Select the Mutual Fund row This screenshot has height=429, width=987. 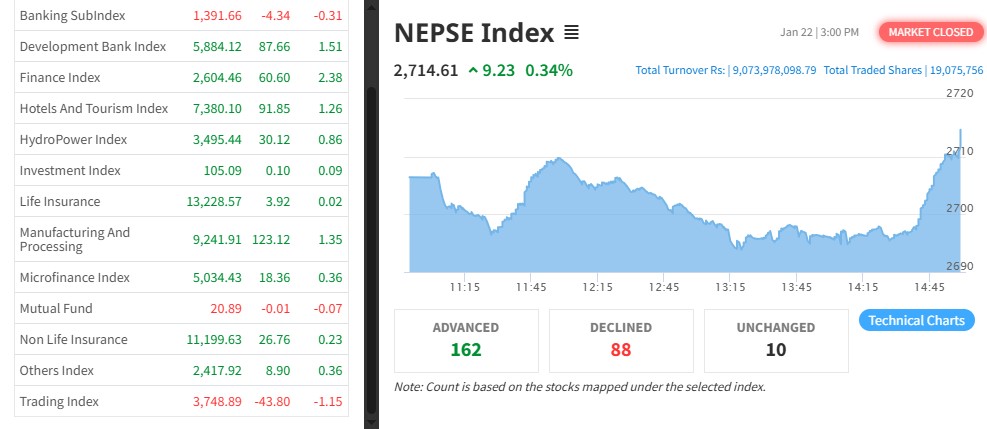[54, 309]
